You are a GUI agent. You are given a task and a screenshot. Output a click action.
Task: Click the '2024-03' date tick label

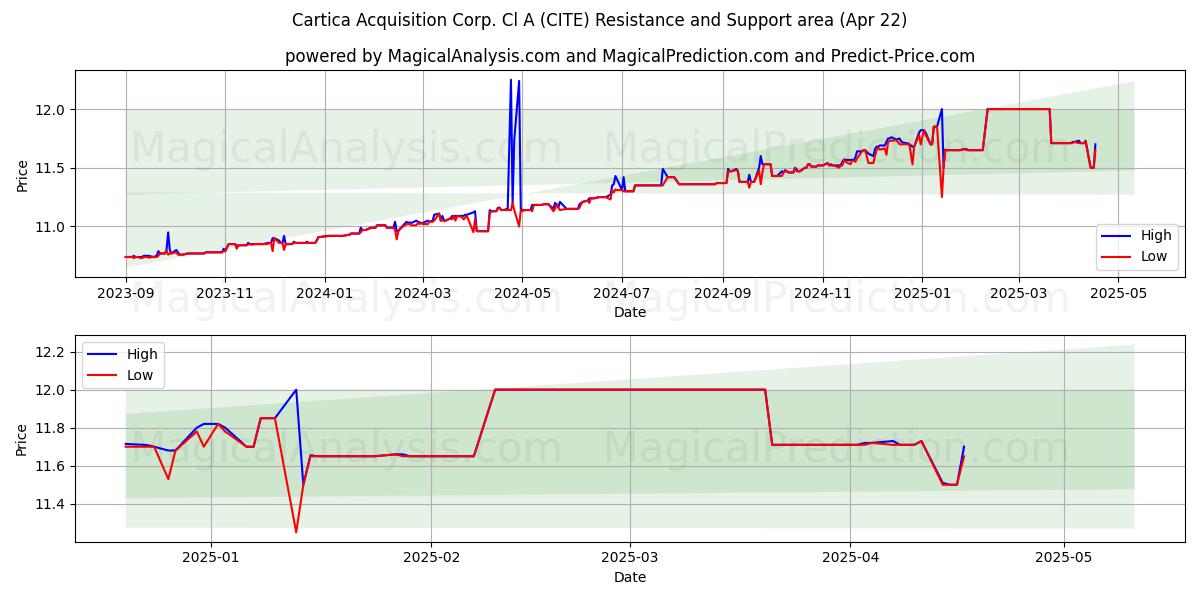click(x=422, y=294)
